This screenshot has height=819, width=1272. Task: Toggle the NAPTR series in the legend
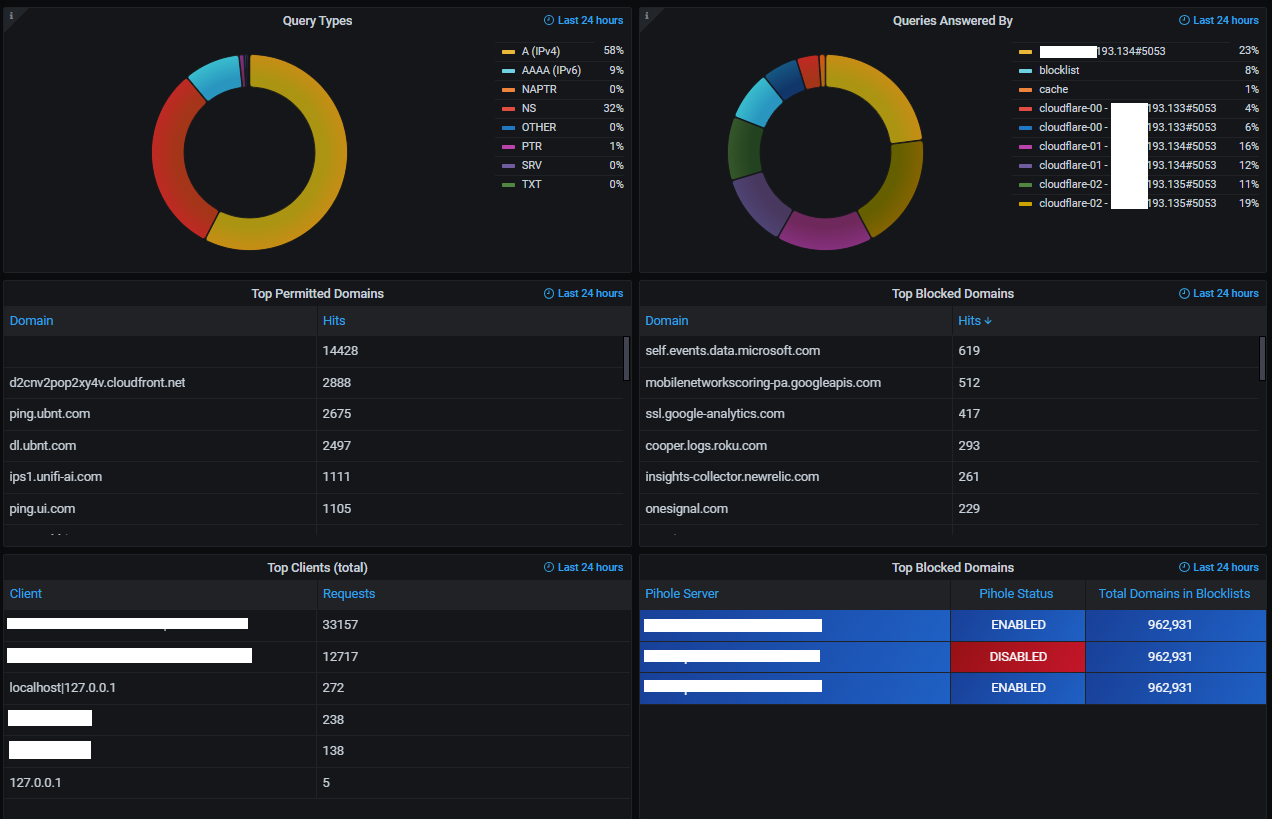click(x=539, y=89)
